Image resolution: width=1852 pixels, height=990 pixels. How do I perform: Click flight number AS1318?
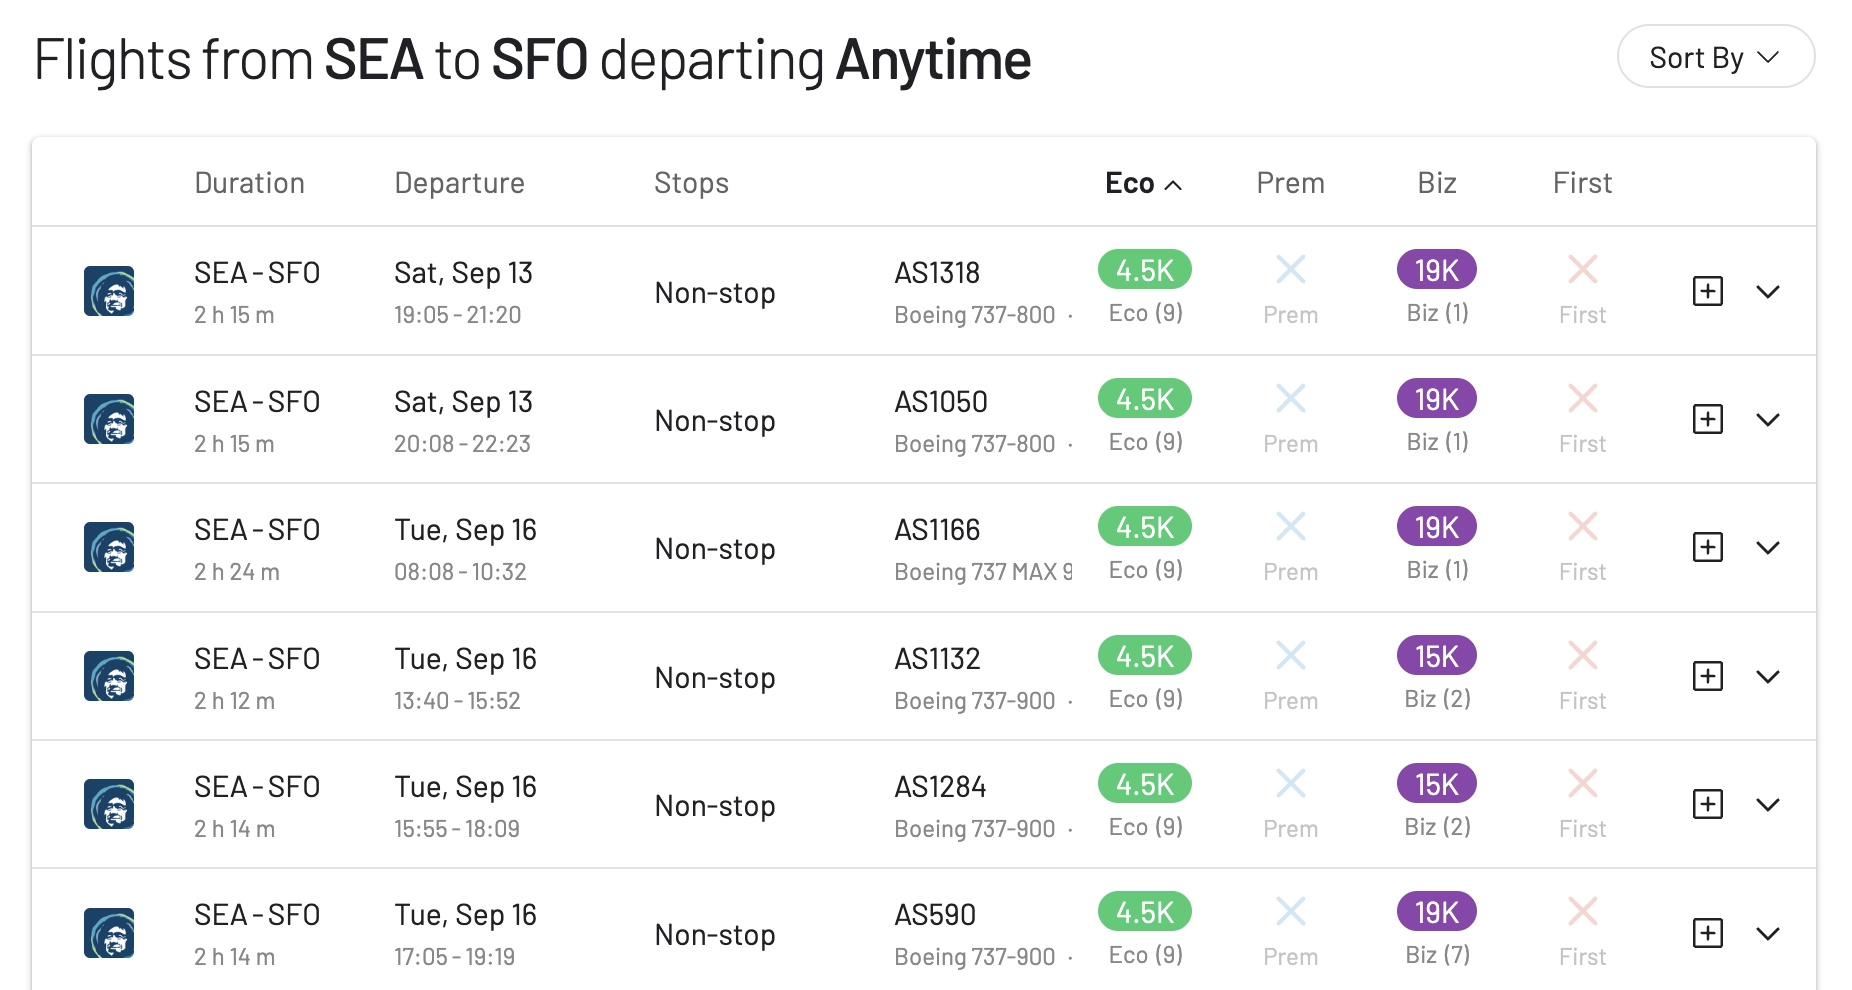point(937,273)
